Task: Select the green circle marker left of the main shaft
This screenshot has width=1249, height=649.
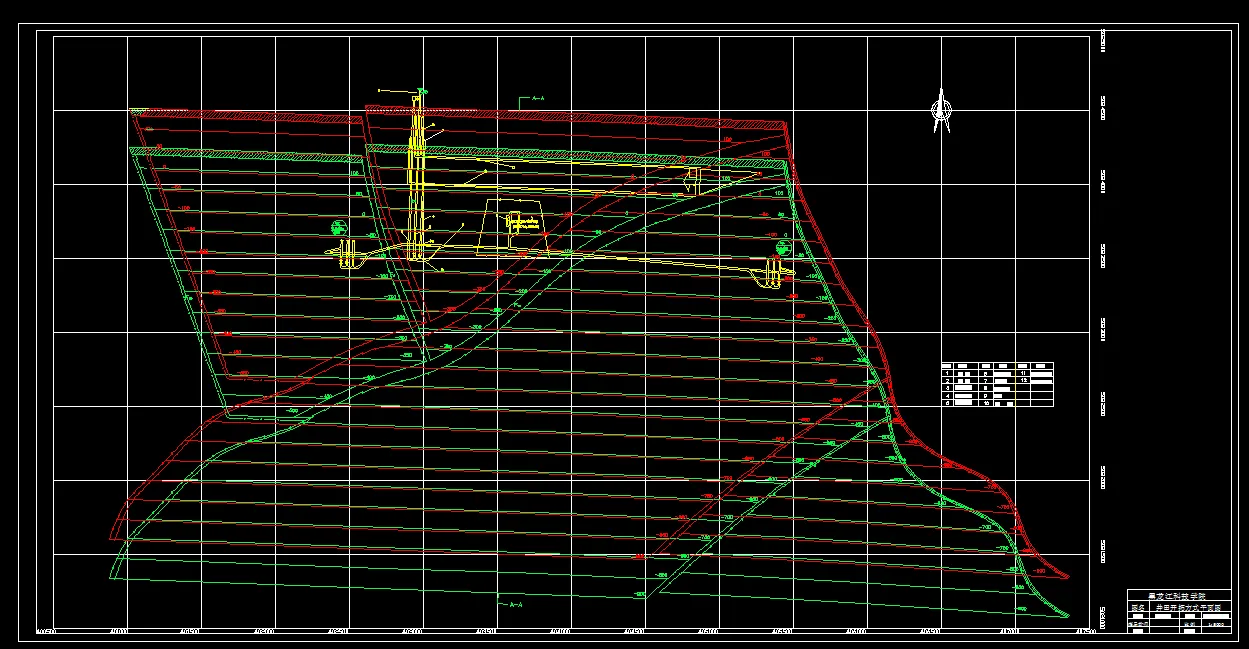Action: [339, 226]
